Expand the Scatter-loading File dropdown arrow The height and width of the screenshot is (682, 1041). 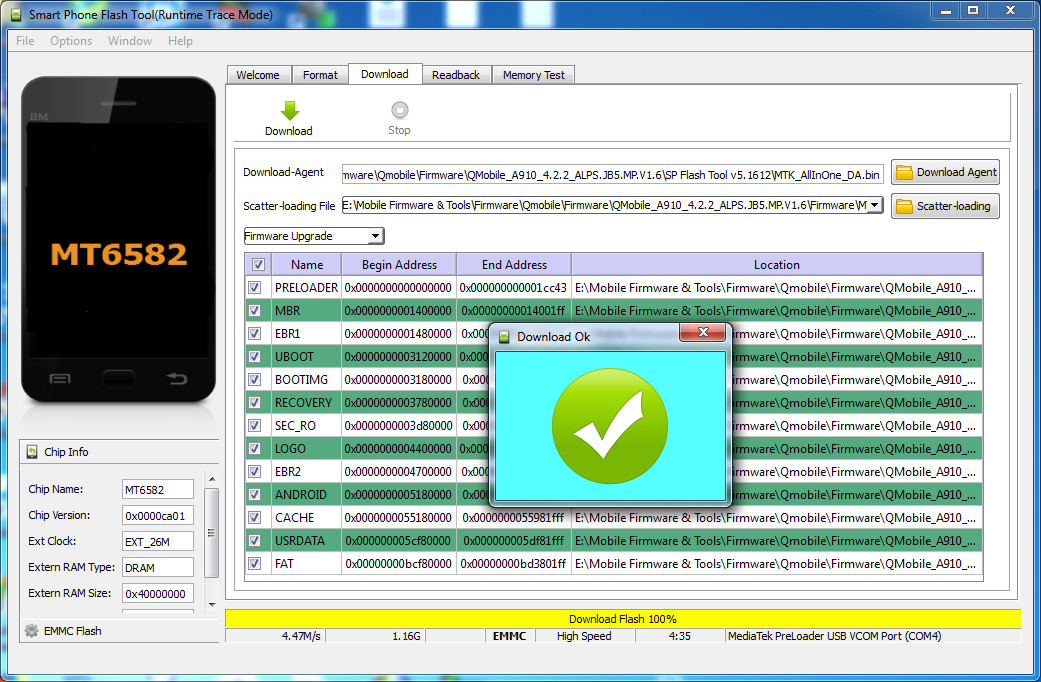point(873,206)
